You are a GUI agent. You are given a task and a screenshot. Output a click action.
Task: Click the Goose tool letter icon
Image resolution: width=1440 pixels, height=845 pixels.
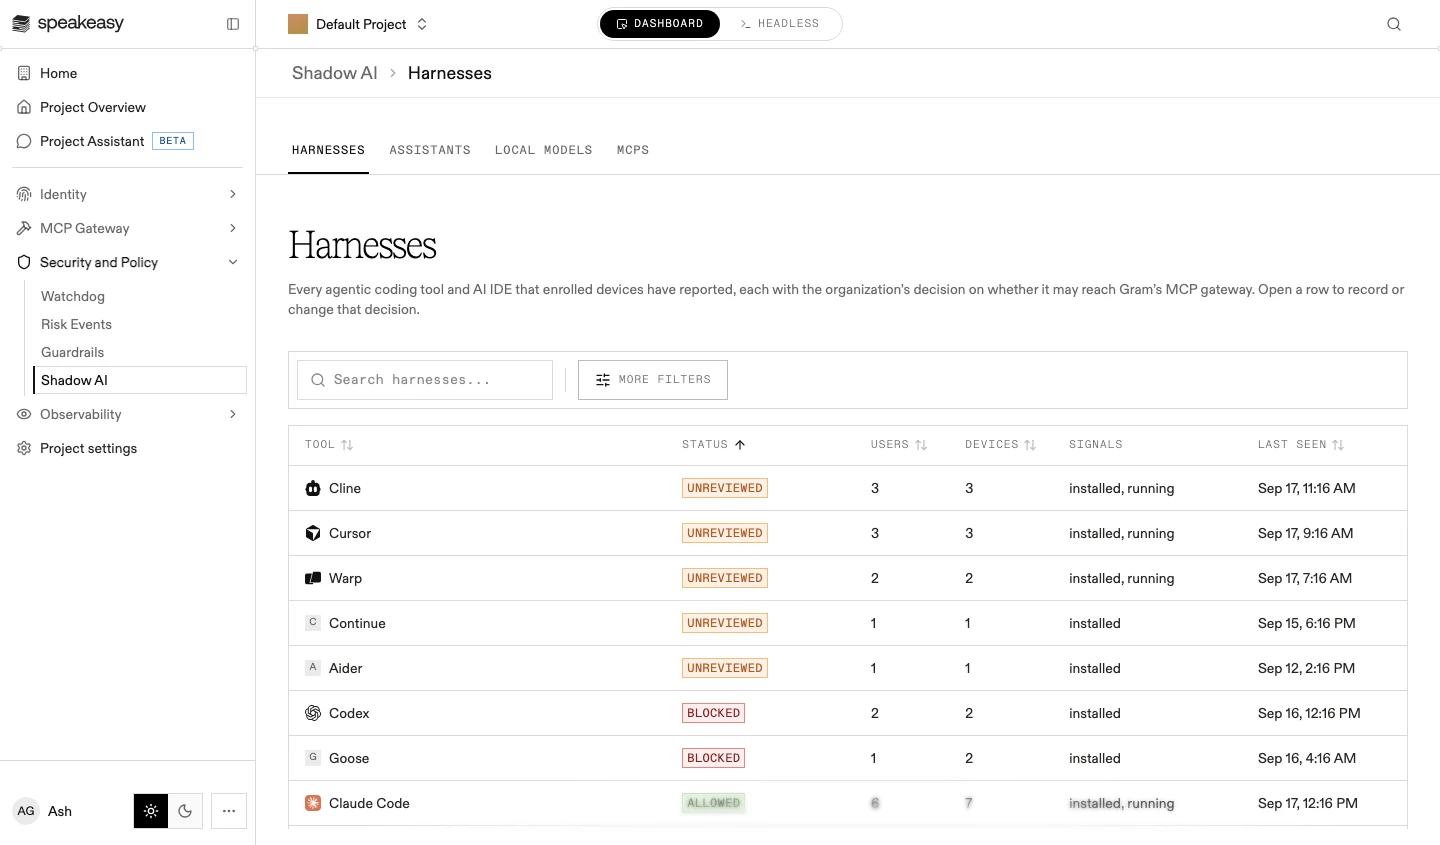313,757
